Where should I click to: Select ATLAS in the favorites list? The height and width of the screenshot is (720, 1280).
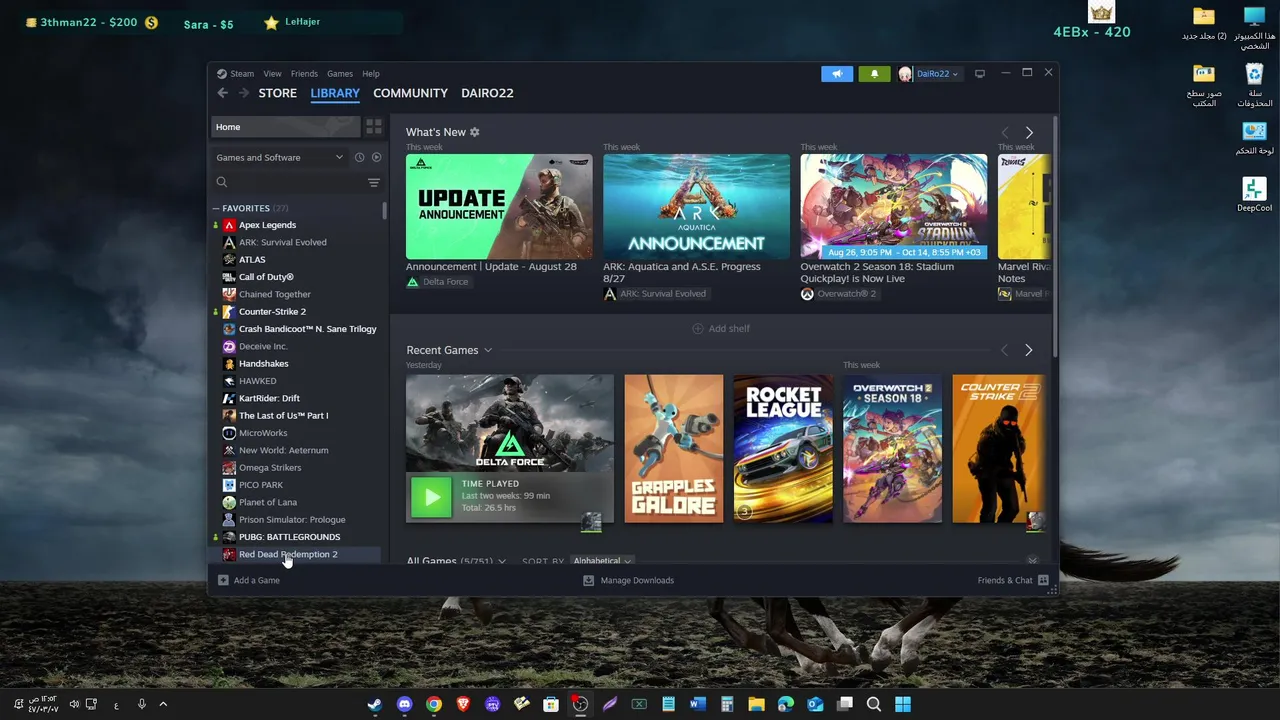point(252,259)
